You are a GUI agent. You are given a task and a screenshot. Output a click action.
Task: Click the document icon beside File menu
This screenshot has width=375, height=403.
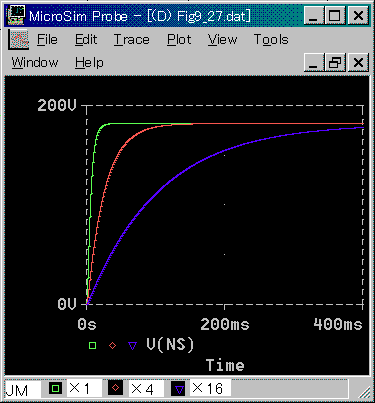(18, 39)
